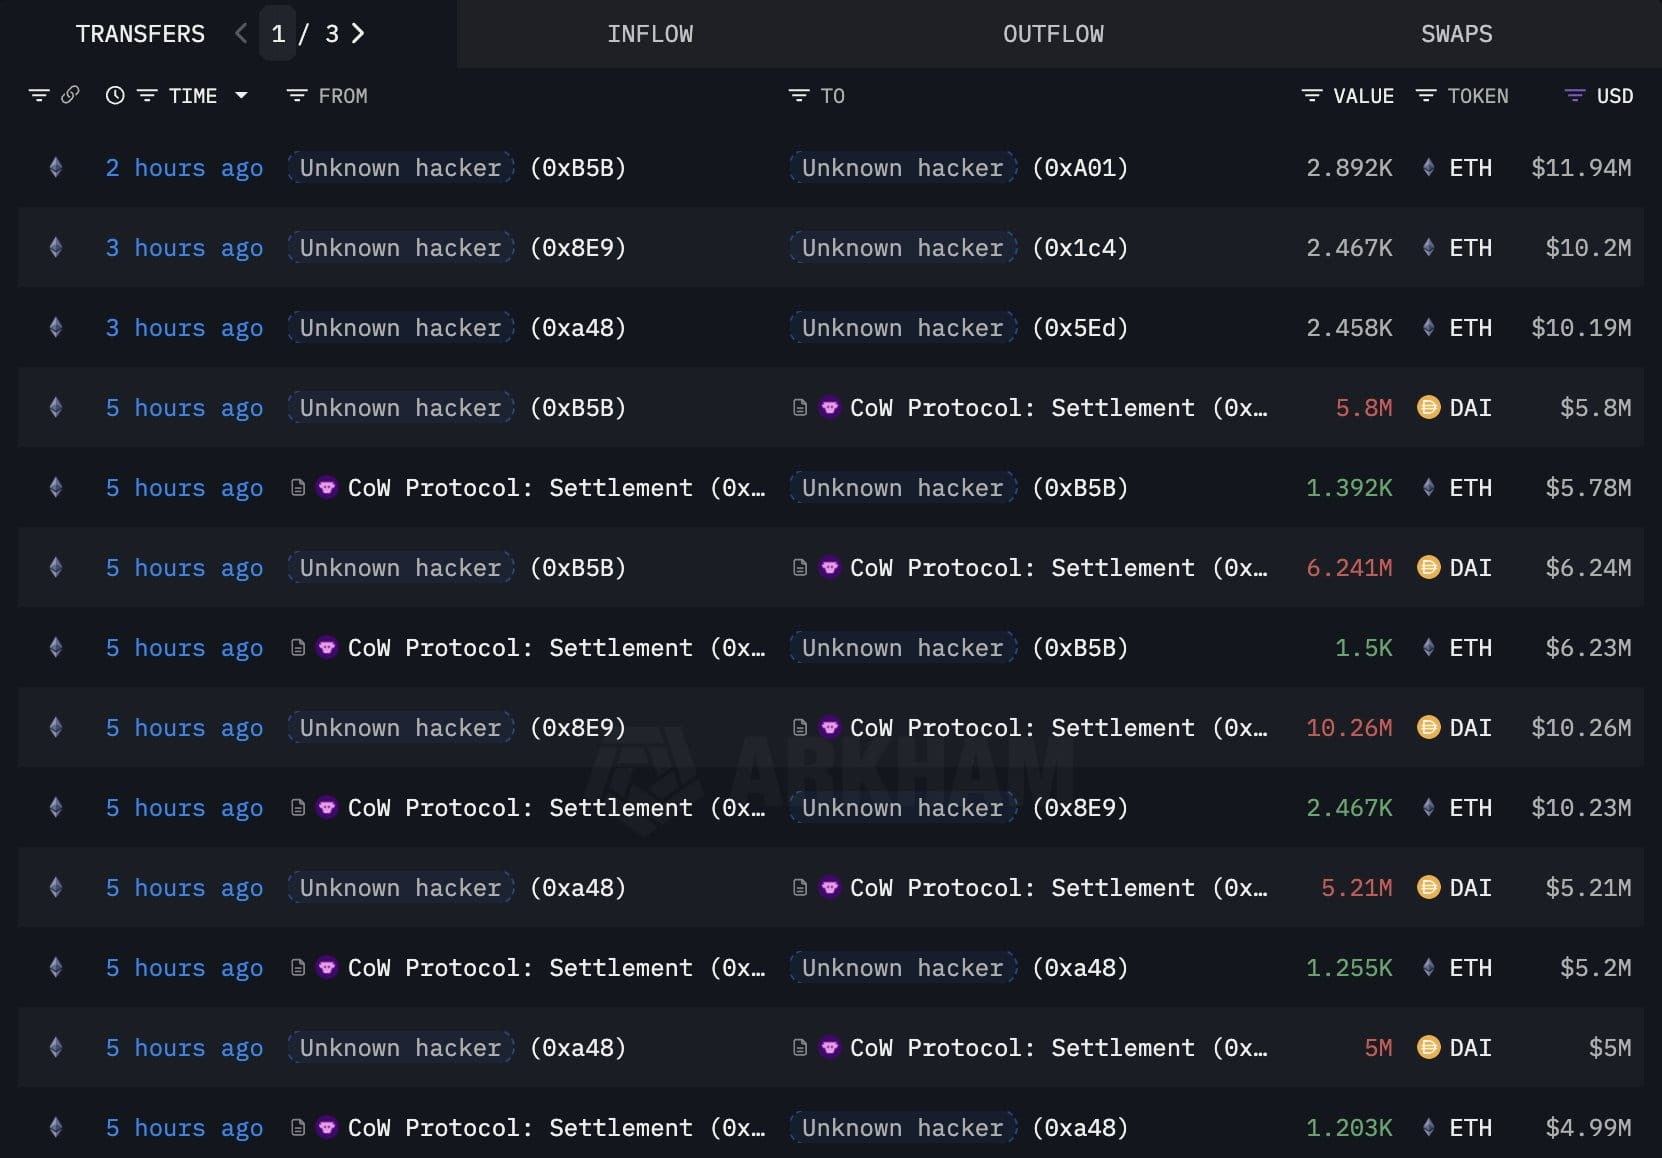The image size is (1662, 1158).
Task: Click the filter icon next to the TIME column
Action: point(148,95)
